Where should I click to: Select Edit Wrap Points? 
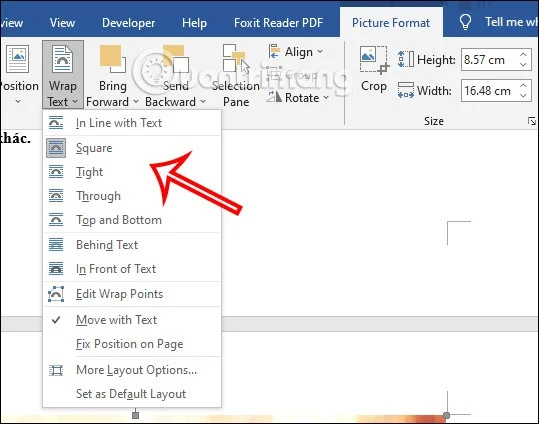(132, 294)
